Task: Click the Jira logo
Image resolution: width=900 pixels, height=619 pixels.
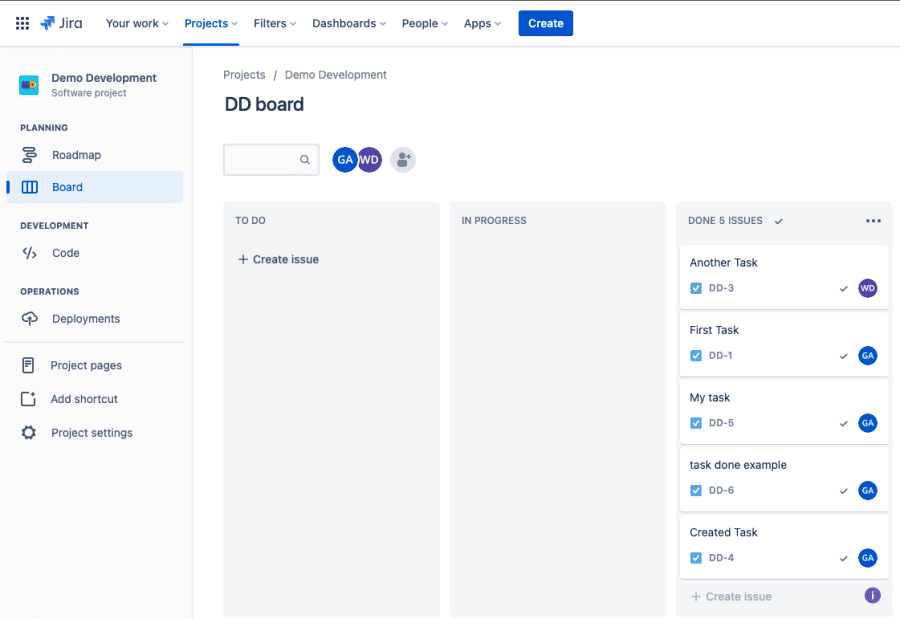Action: click(60, 23)
